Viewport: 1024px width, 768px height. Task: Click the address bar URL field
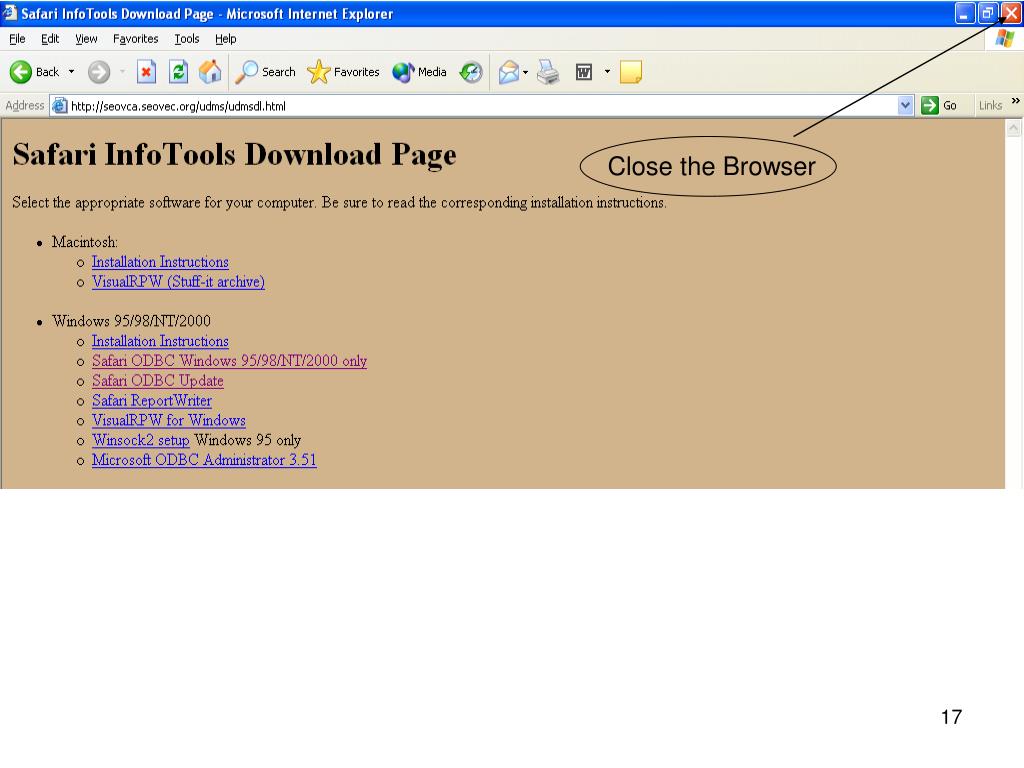482,106
